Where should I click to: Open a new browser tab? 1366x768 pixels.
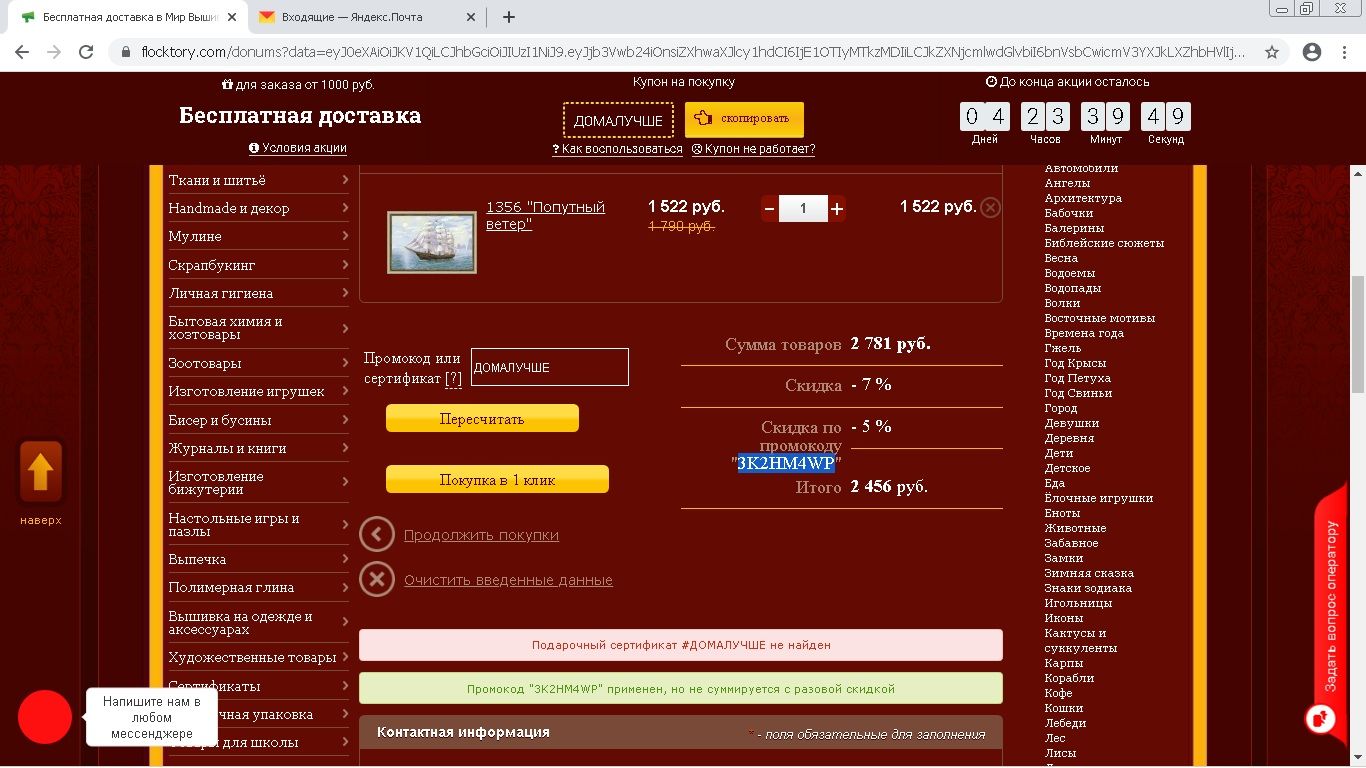pos(508,17)
